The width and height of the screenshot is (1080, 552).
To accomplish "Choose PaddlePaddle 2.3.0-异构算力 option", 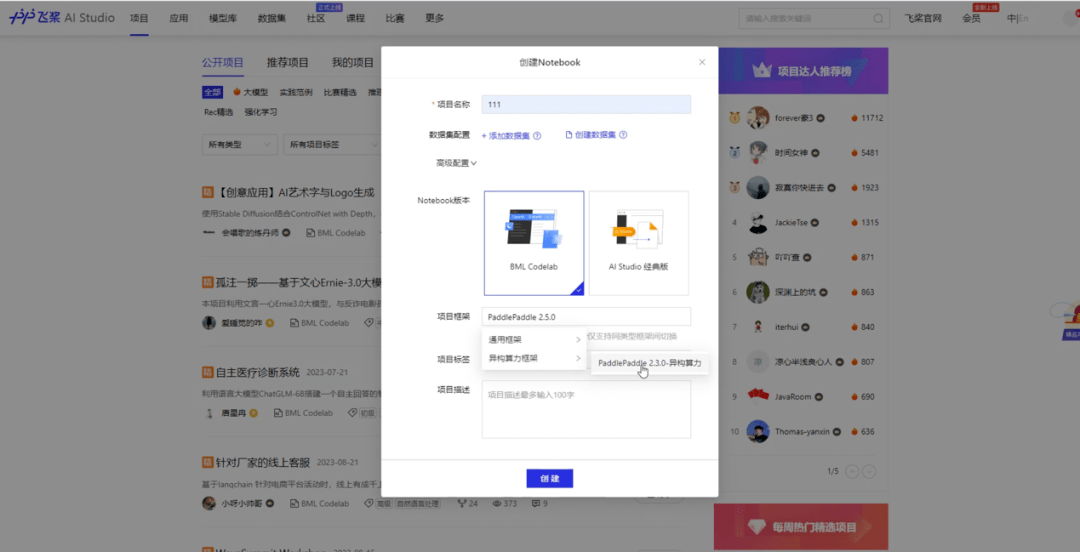I will 650,362.
